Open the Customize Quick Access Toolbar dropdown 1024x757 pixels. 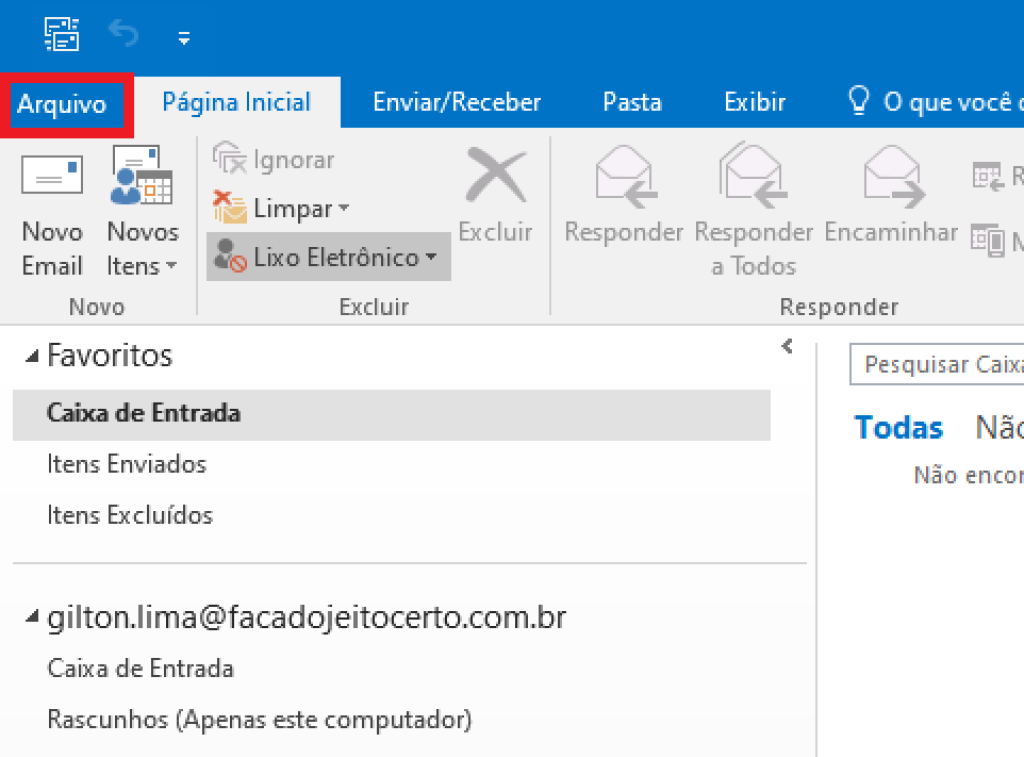pos(184,39)
